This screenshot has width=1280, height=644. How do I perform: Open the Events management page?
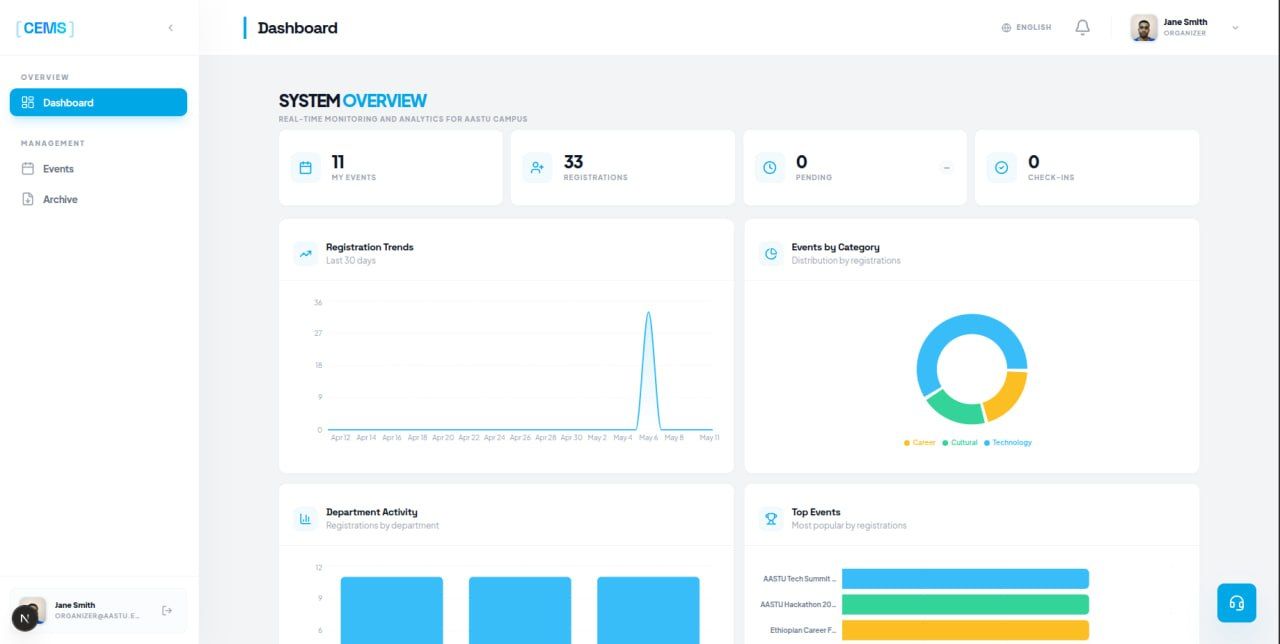tap(98, 169)
